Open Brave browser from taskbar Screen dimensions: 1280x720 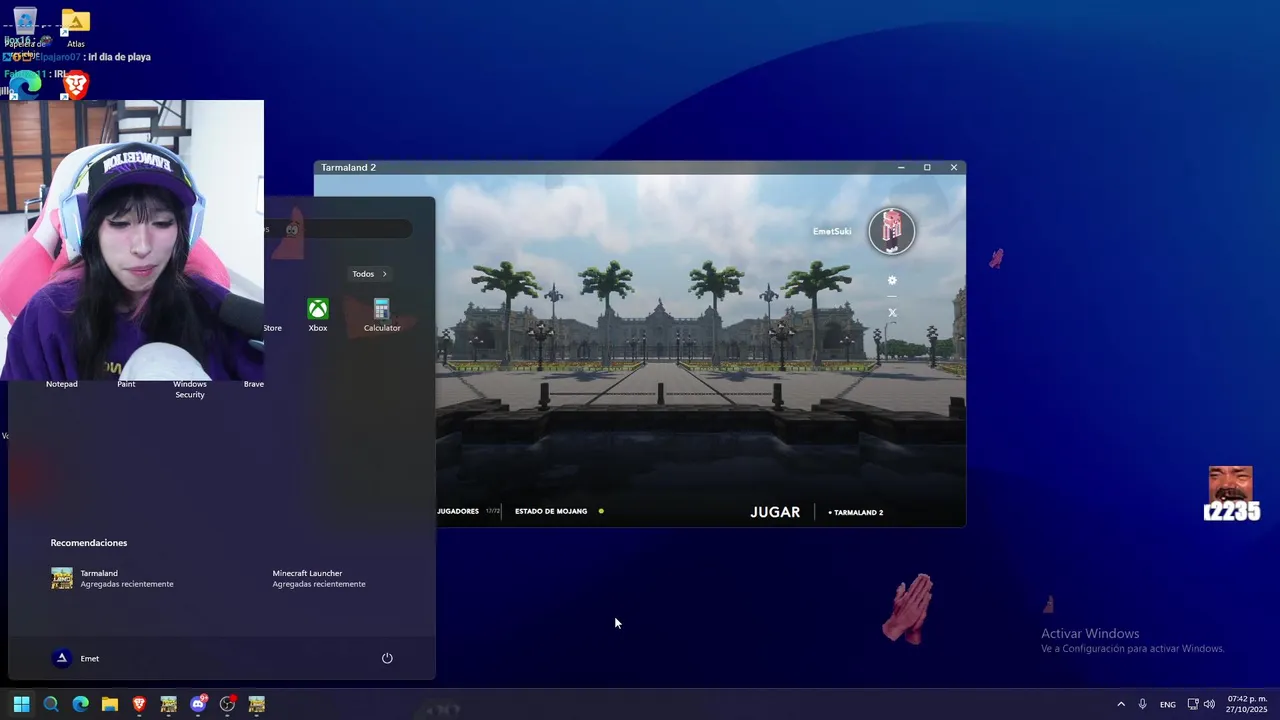tap(139, 704)
